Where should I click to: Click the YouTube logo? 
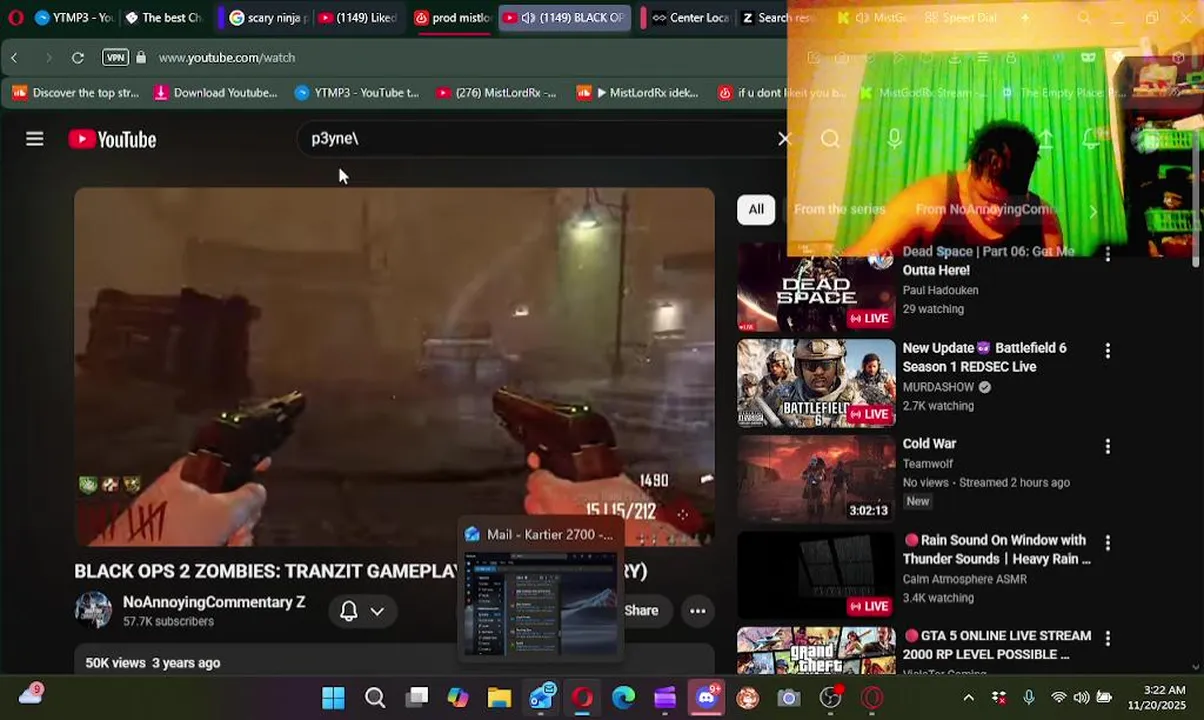coord(112,139)
